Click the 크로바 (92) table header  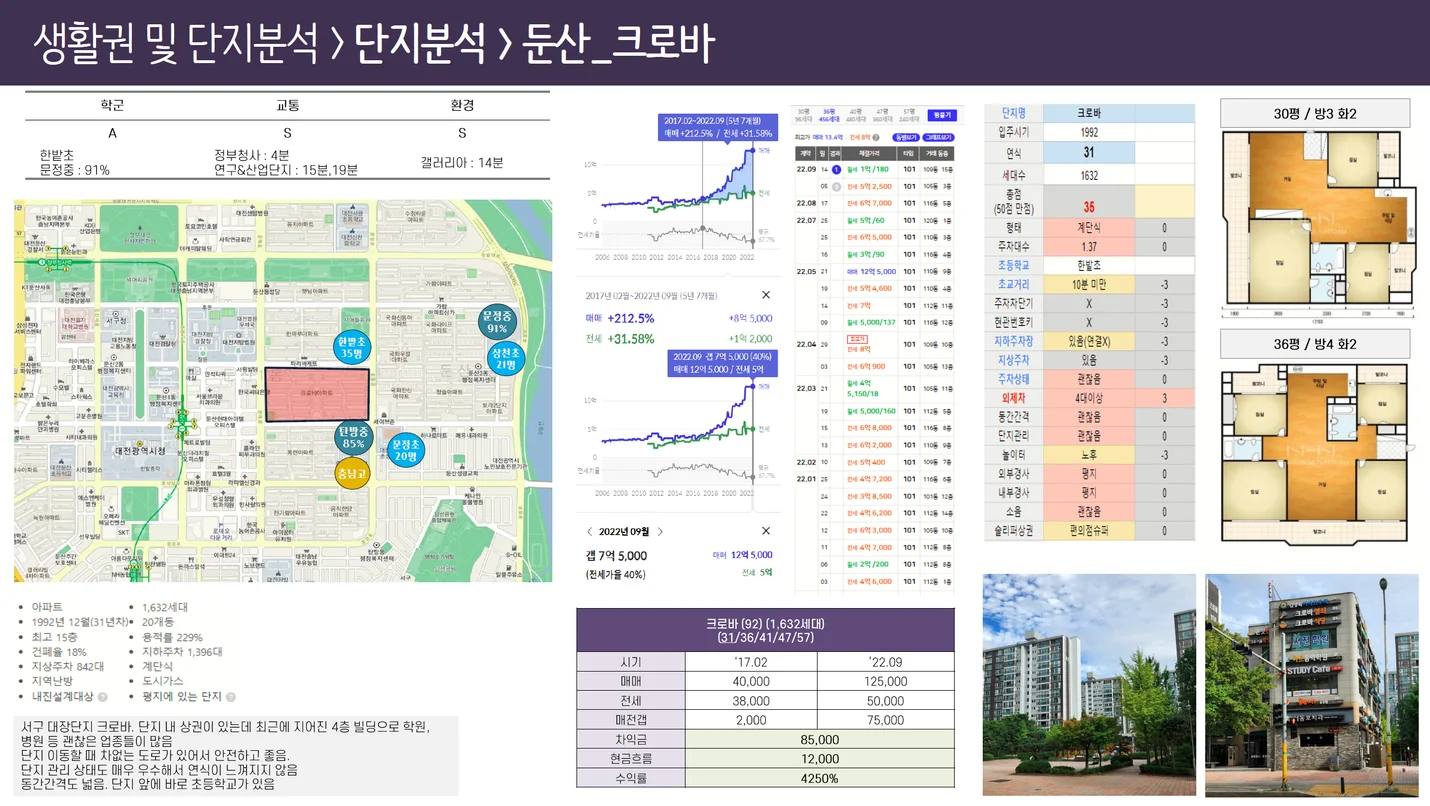pos(765,630)
